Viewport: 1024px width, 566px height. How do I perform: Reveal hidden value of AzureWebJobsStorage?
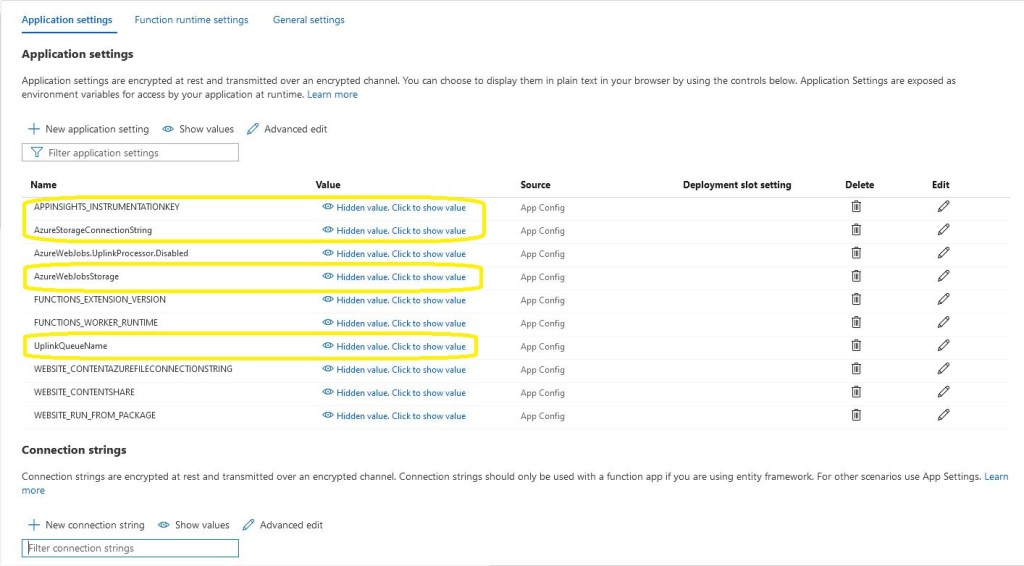(394, 277)
